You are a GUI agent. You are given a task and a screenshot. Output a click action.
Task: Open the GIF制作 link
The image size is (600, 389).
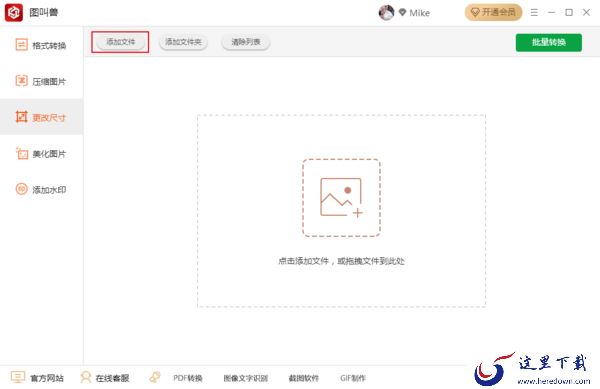(x=353, y=378)
